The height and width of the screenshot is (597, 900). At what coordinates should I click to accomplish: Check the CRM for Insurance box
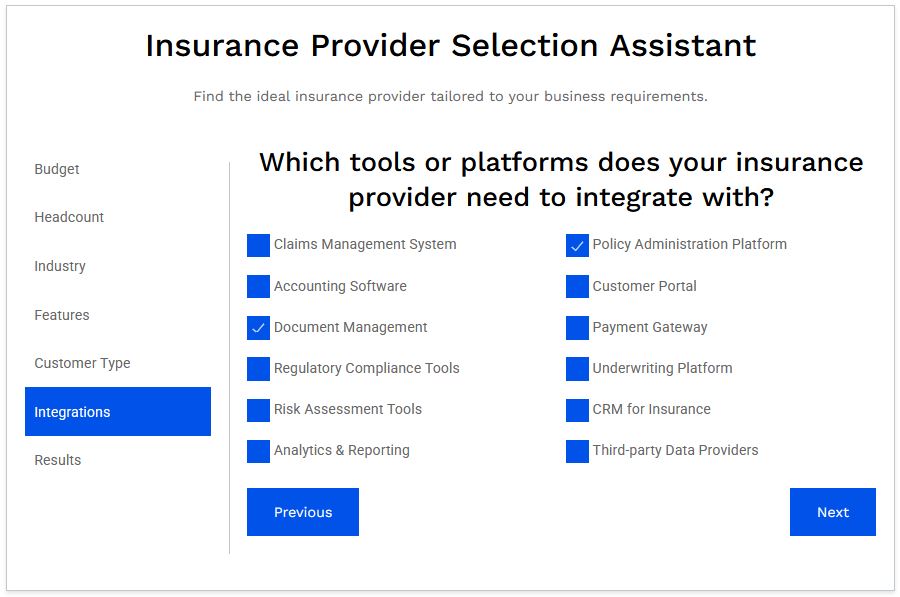click(x=577, y=410)
